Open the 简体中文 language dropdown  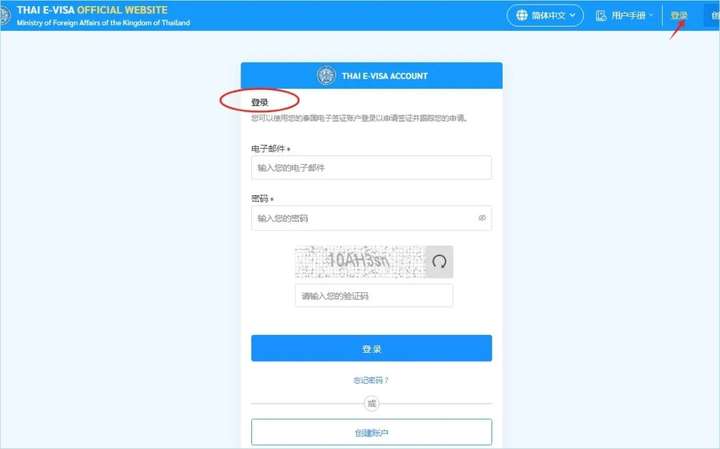point(545,16)
